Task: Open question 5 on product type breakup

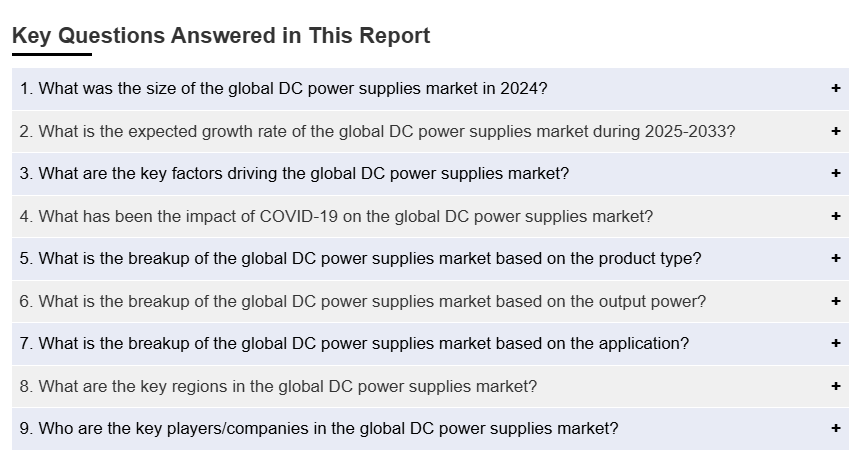Action: (x=360, y=258)
